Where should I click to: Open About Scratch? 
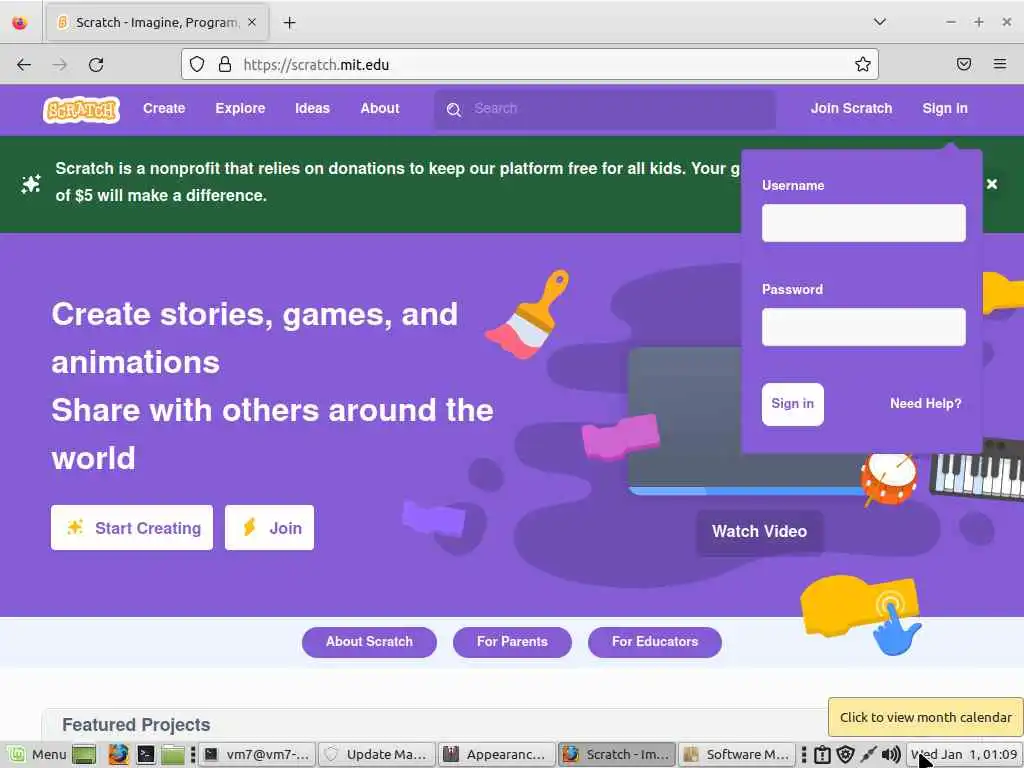coord(369,642)
